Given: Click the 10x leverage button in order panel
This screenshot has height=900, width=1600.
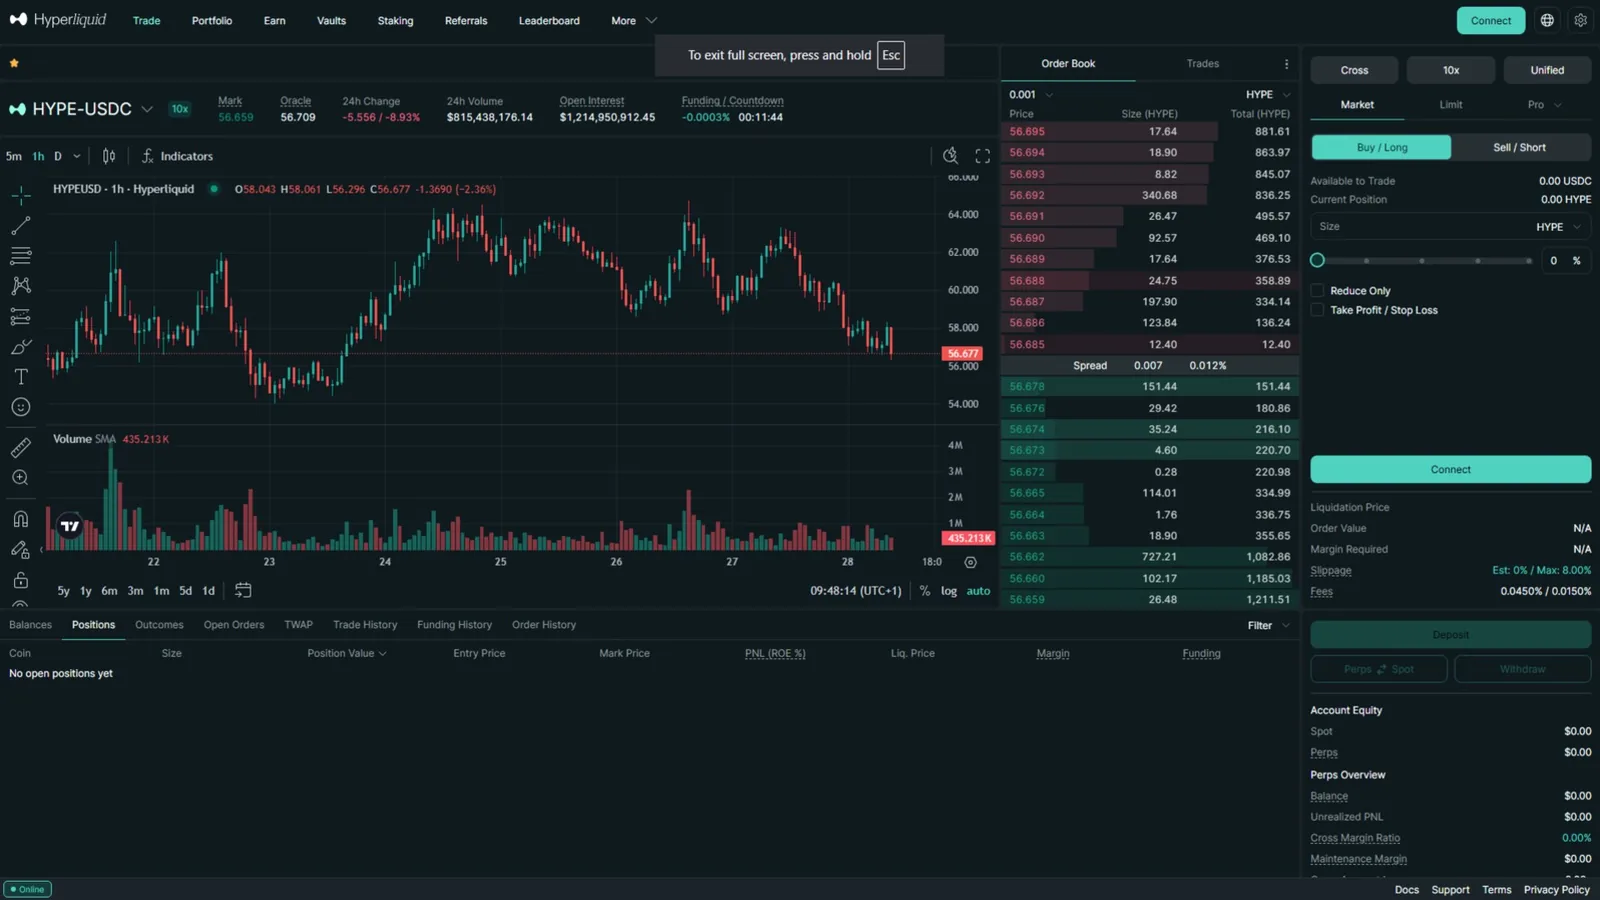Looking at the screenshot, I should pos(1450,70).
